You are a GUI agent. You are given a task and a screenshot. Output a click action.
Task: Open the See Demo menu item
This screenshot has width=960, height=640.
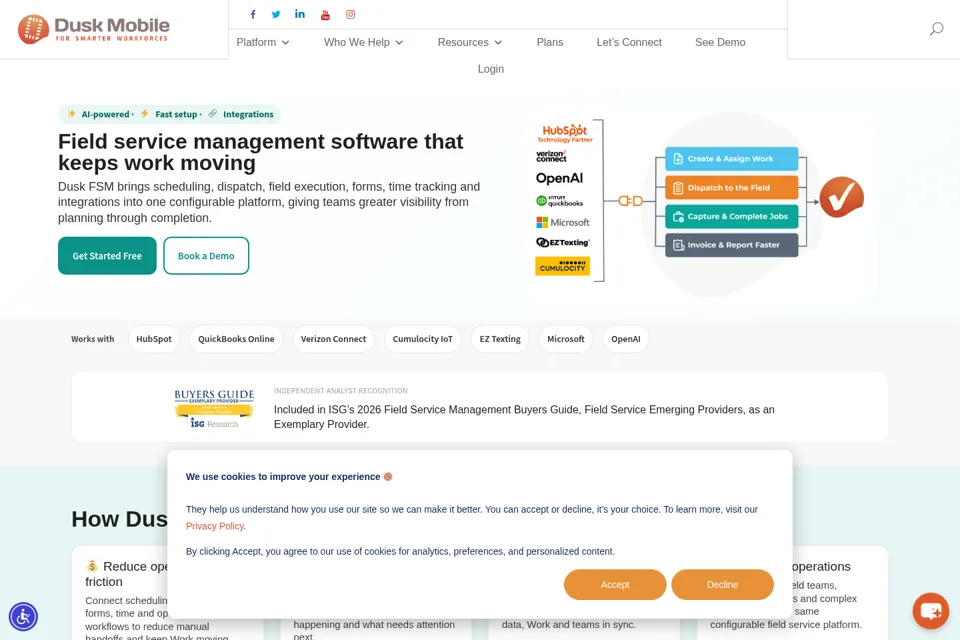720,42
